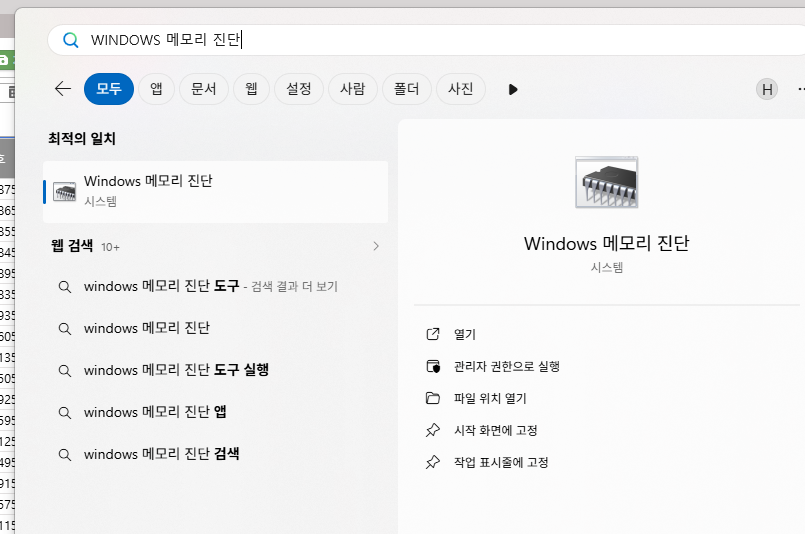Click the shield icon next to 관리자 권한으로 실행

(x=433, y=366)
